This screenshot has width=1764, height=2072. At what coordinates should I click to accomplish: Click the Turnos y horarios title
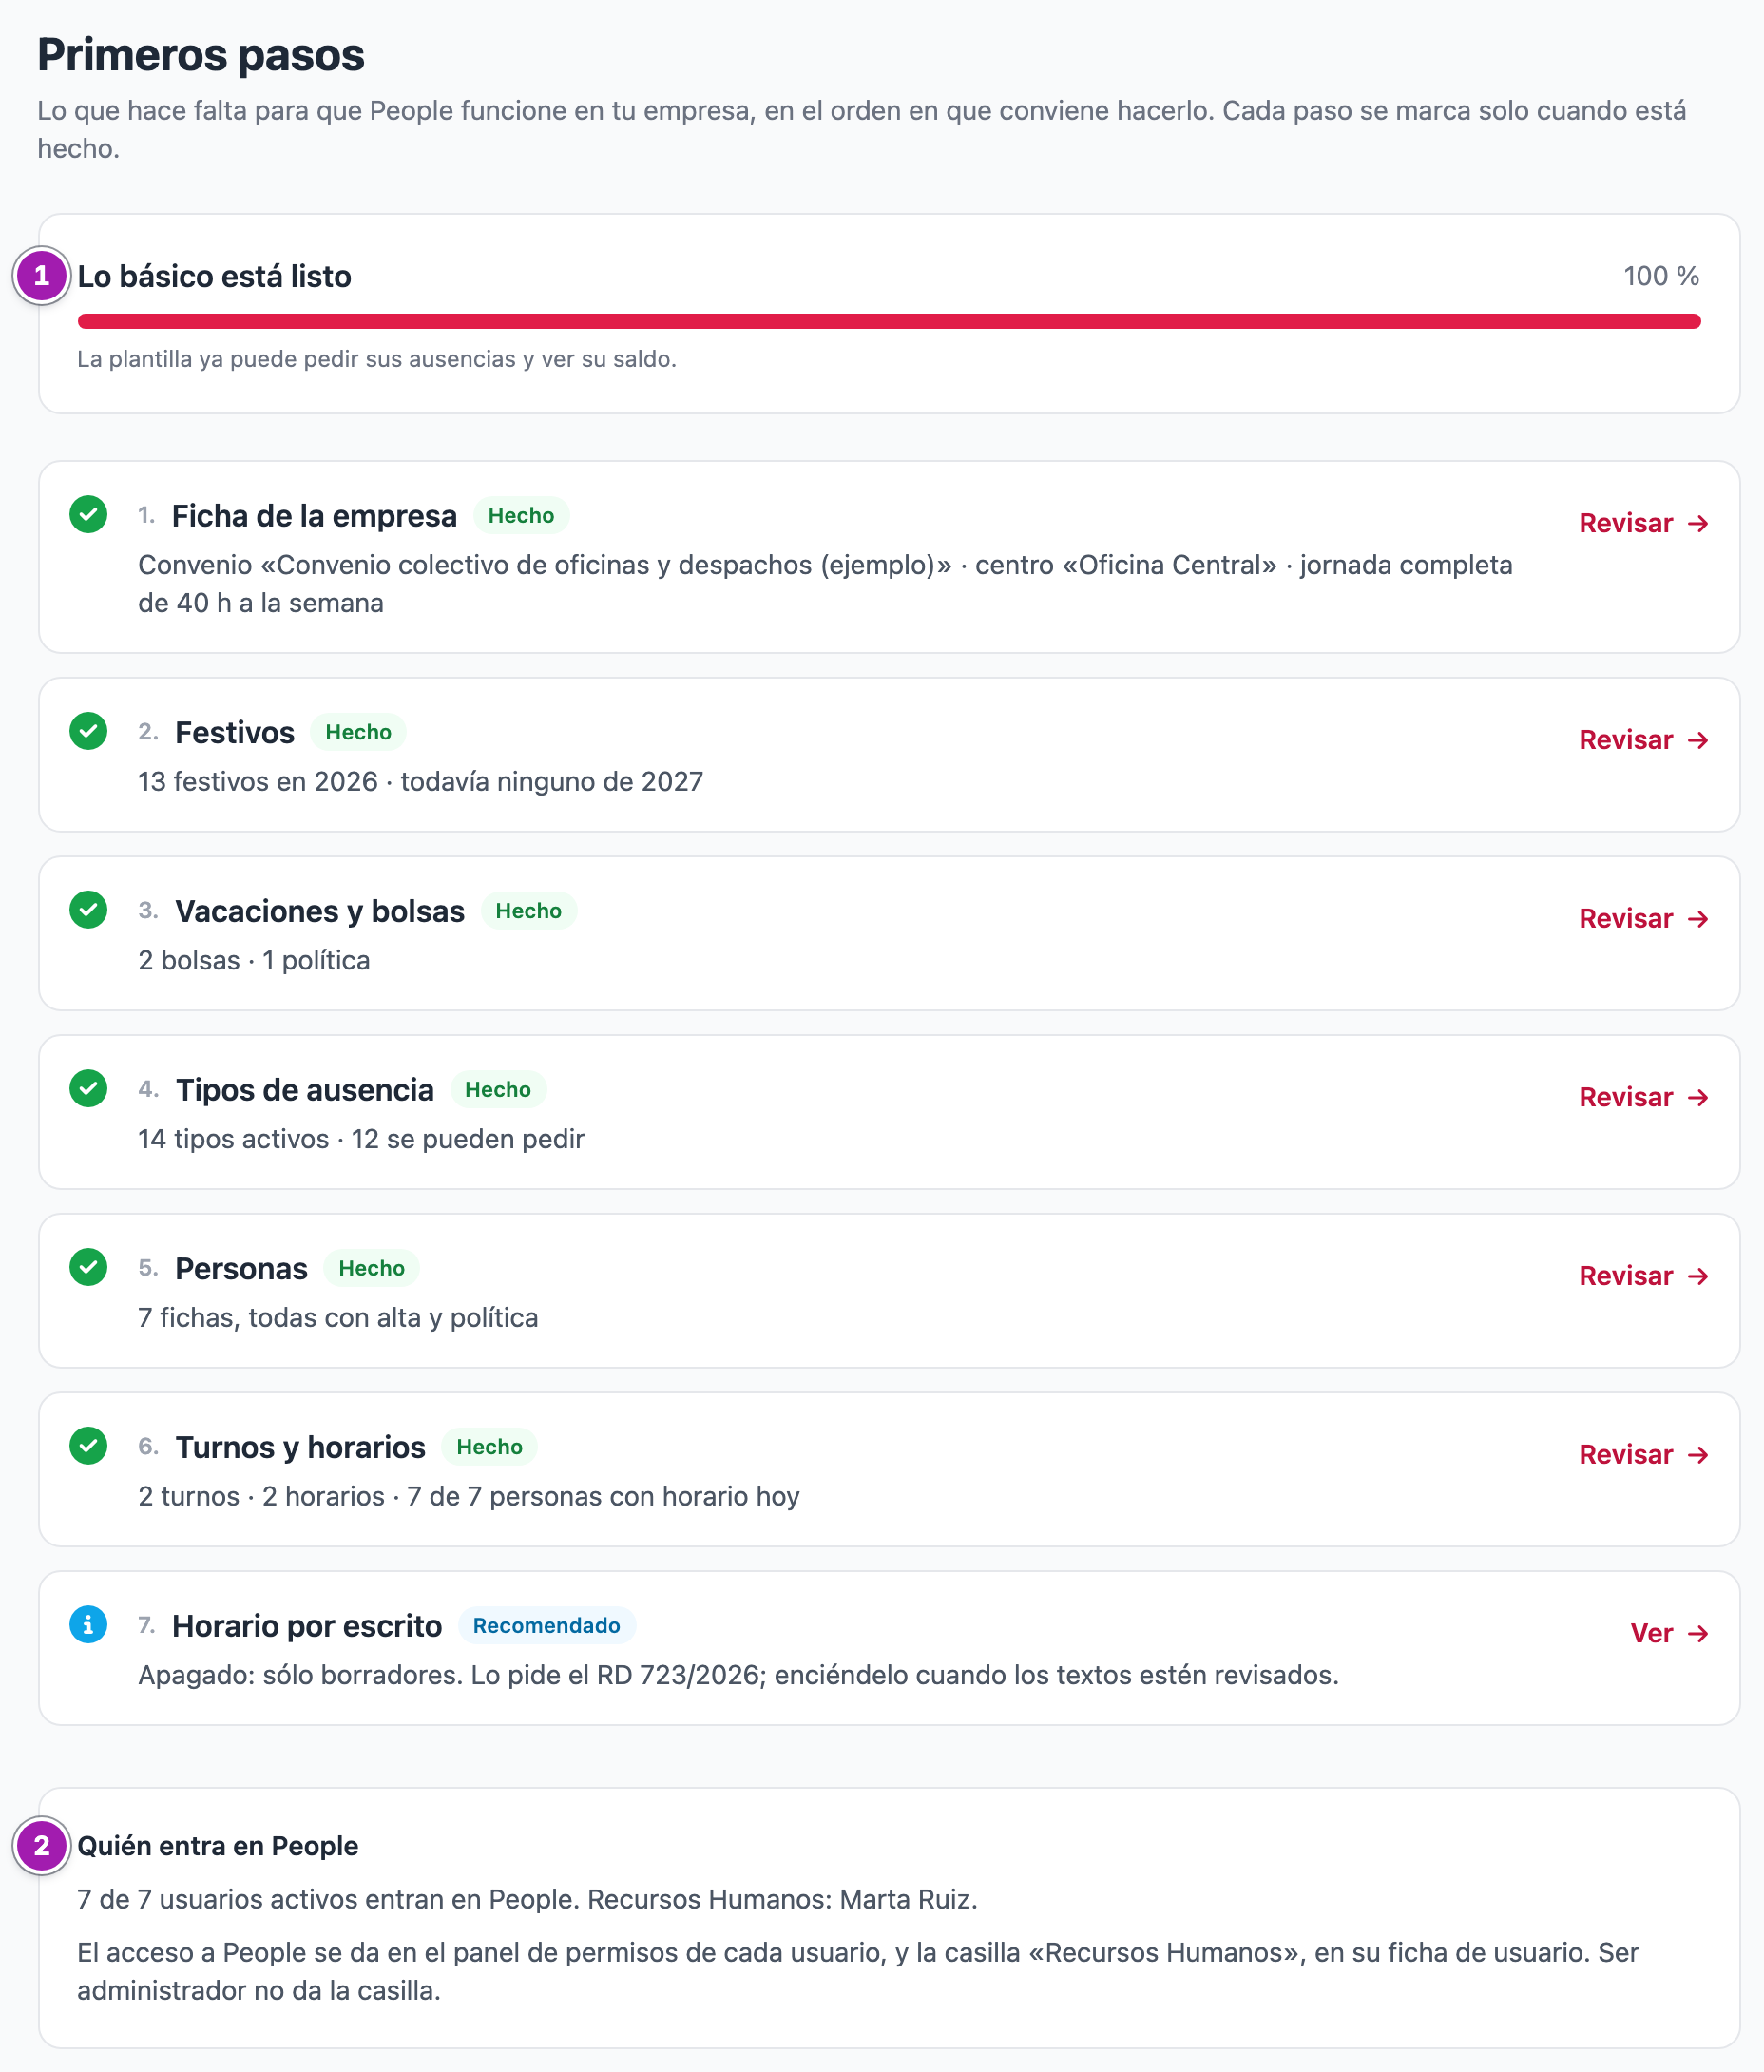300,1448
